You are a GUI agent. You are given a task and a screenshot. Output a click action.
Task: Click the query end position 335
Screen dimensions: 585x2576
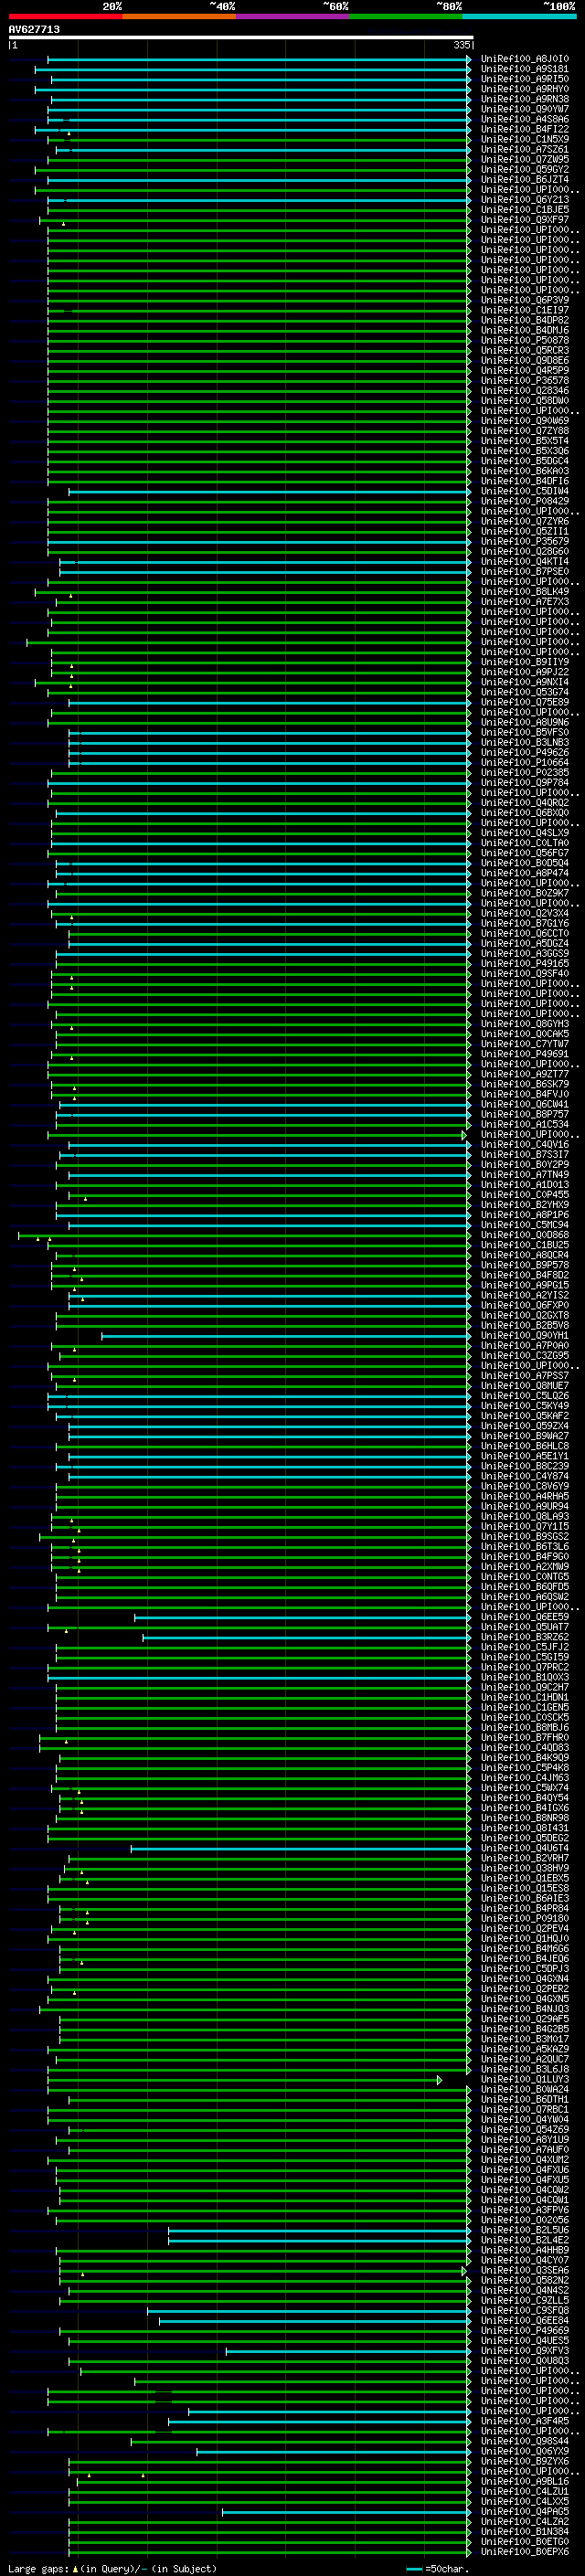(461, 45)
